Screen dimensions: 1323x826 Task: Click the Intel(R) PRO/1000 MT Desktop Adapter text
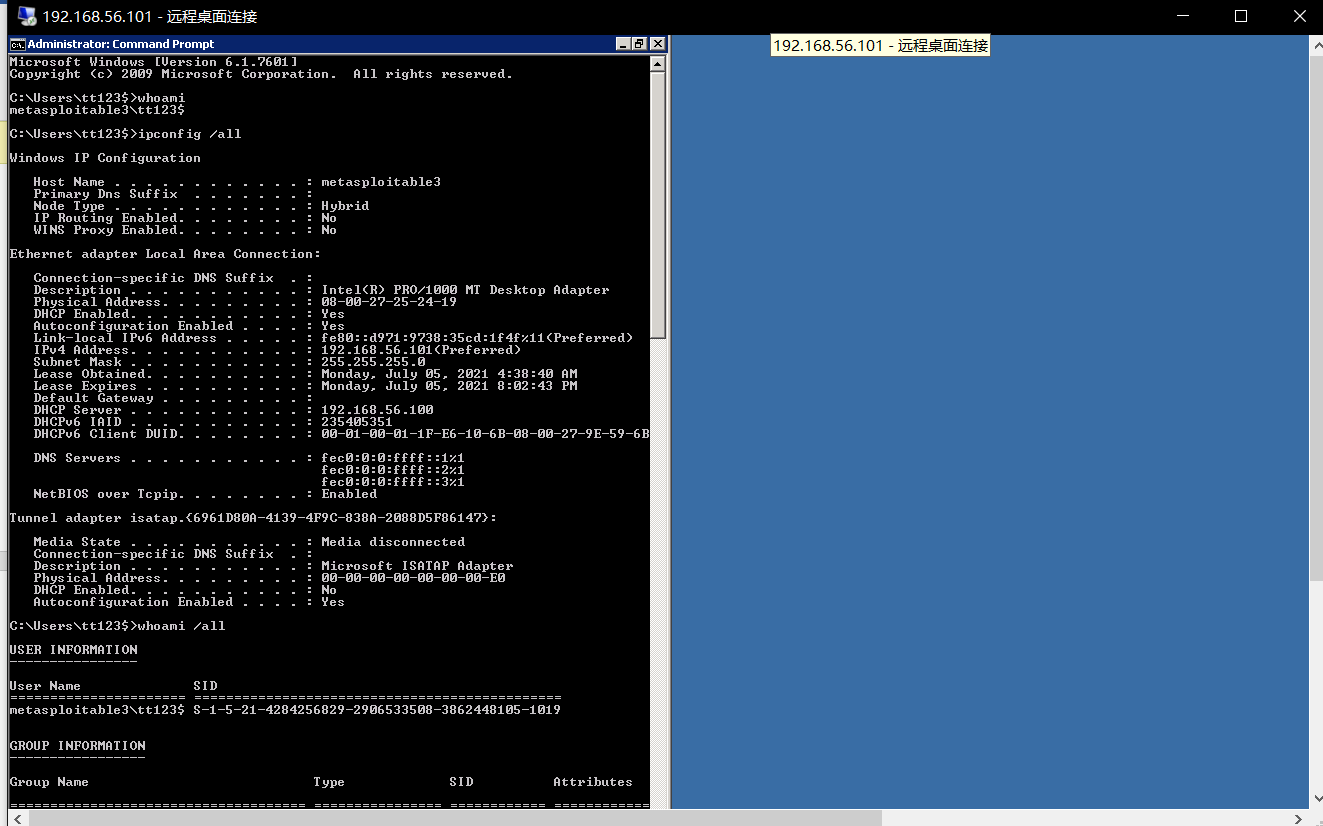pos(465,290)
